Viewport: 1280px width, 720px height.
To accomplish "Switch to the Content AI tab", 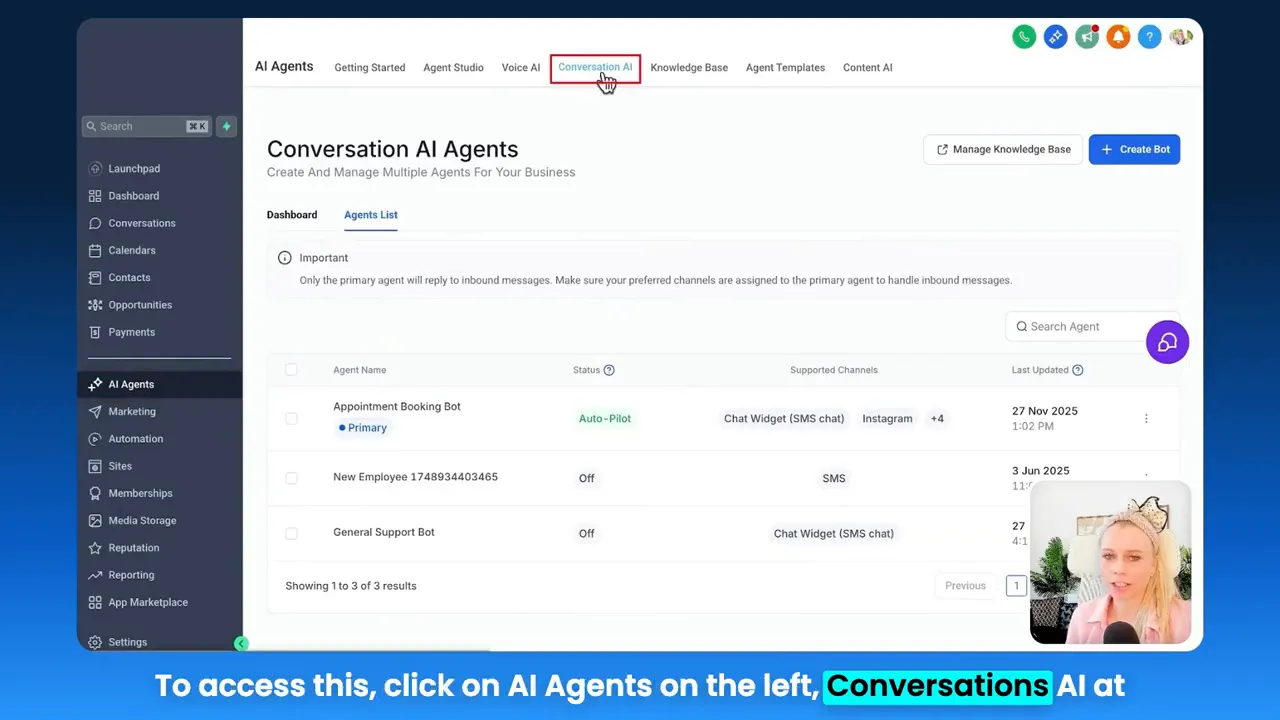I will pyautogui.click(x=868, y=68).
